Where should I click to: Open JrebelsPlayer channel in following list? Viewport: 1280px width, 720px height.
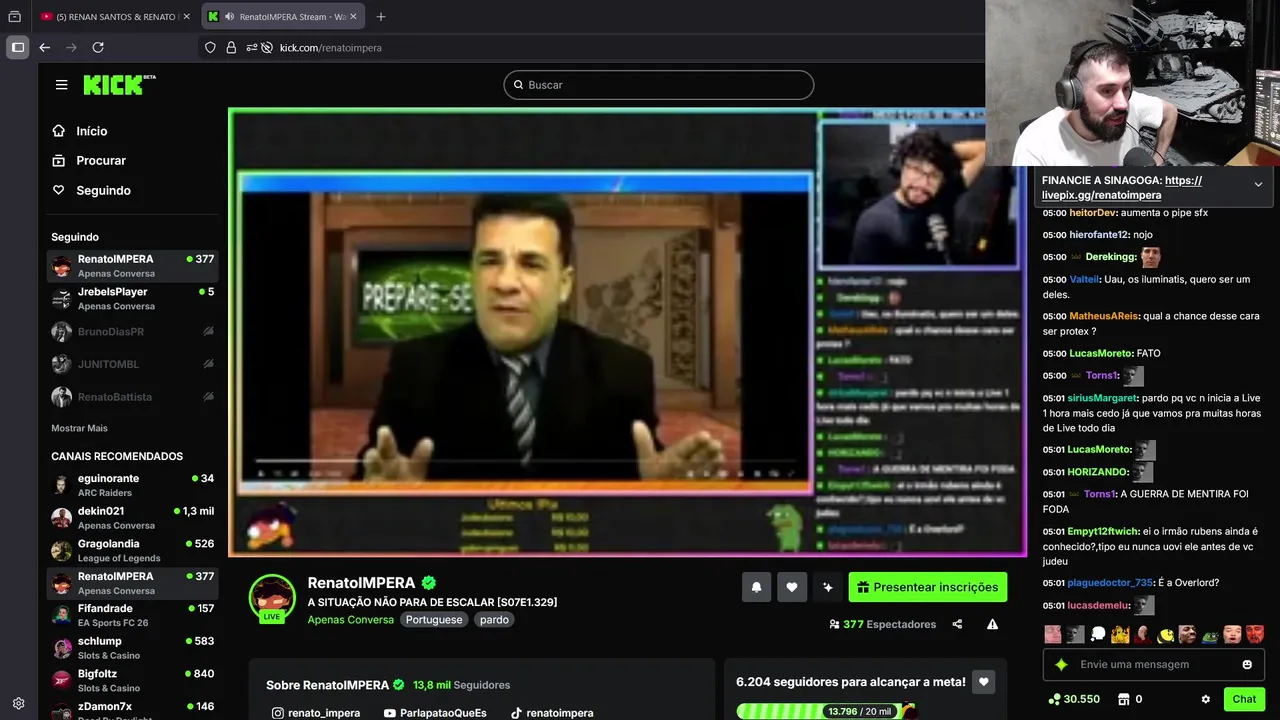pyautogui.click(x=132, y=298)
